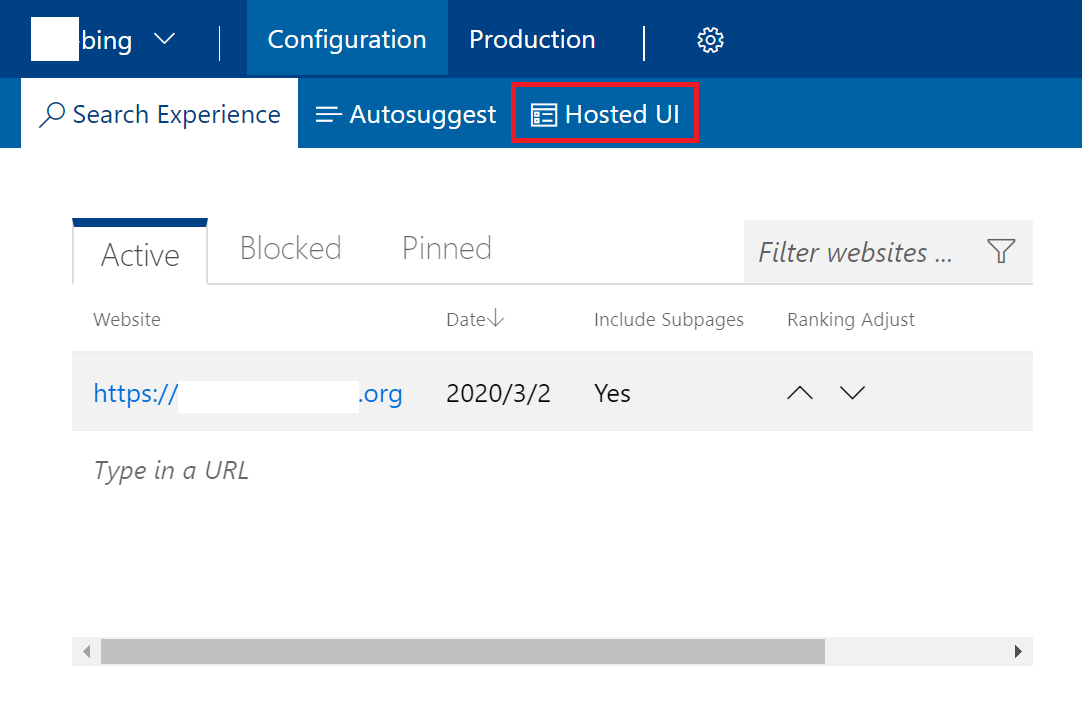The image size is (1082, 702).
Task: Move the website down in ranking
Action: (x=852, y=392)
